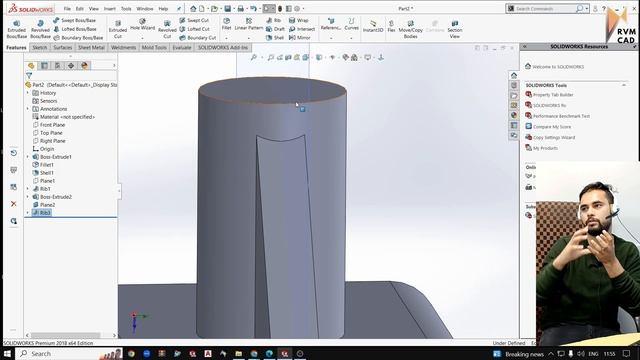Open the DisplayManager tab
640x360 pixels.
tap(84, 66)
